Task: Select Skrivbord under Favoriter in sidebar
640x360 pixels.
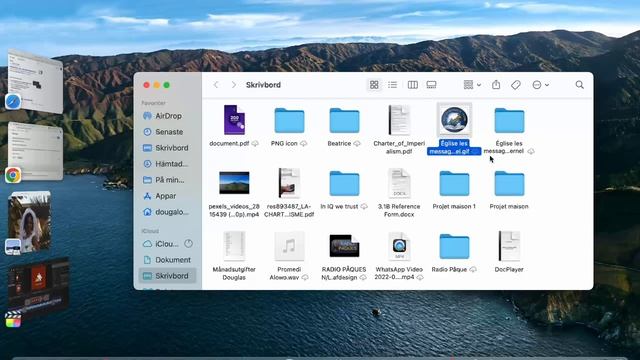Action: tap(167, 148)
